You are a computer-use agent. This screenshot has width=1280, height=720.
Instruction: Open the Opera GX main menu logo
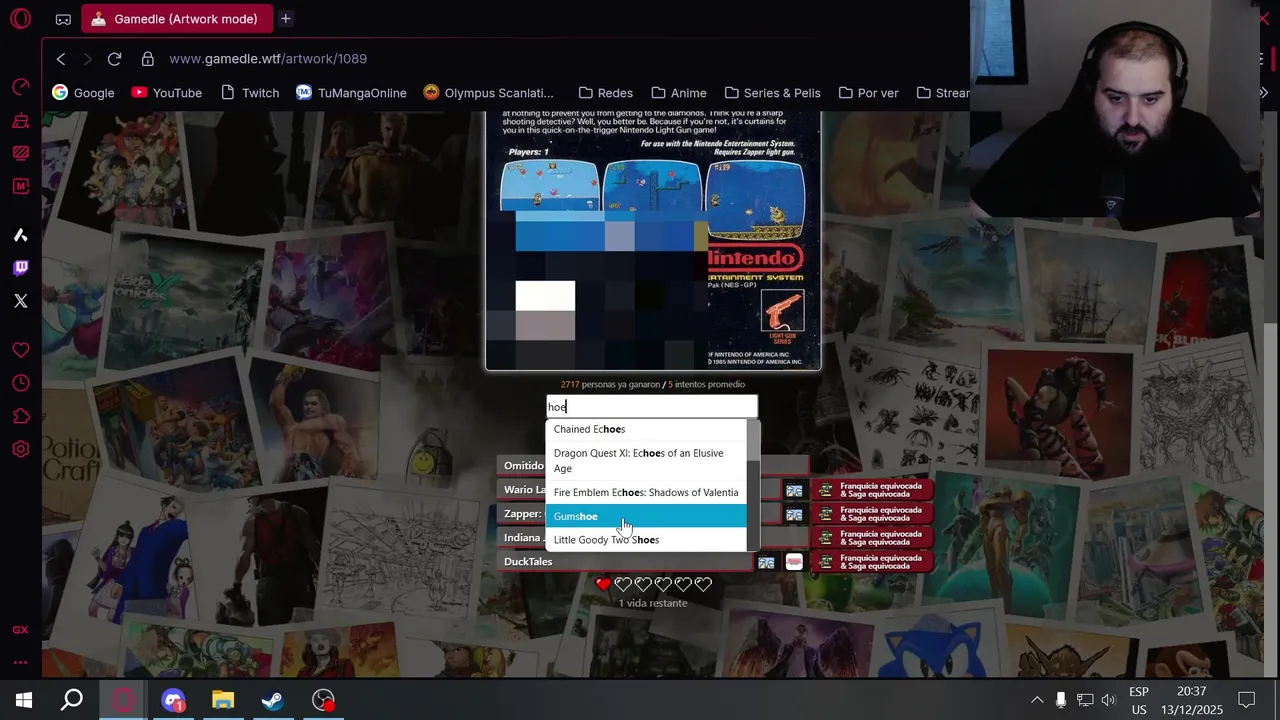20,19
